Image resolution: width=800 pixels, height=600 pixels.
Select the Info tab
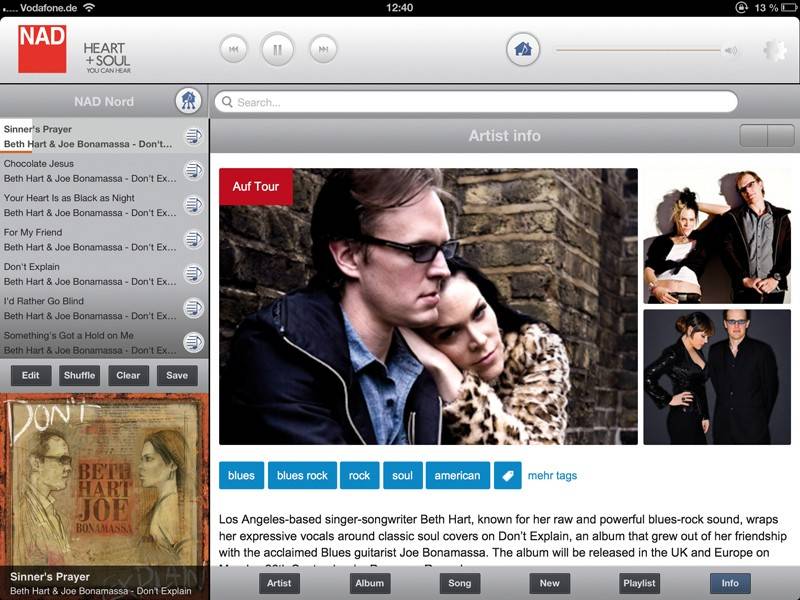coord(730,583)
